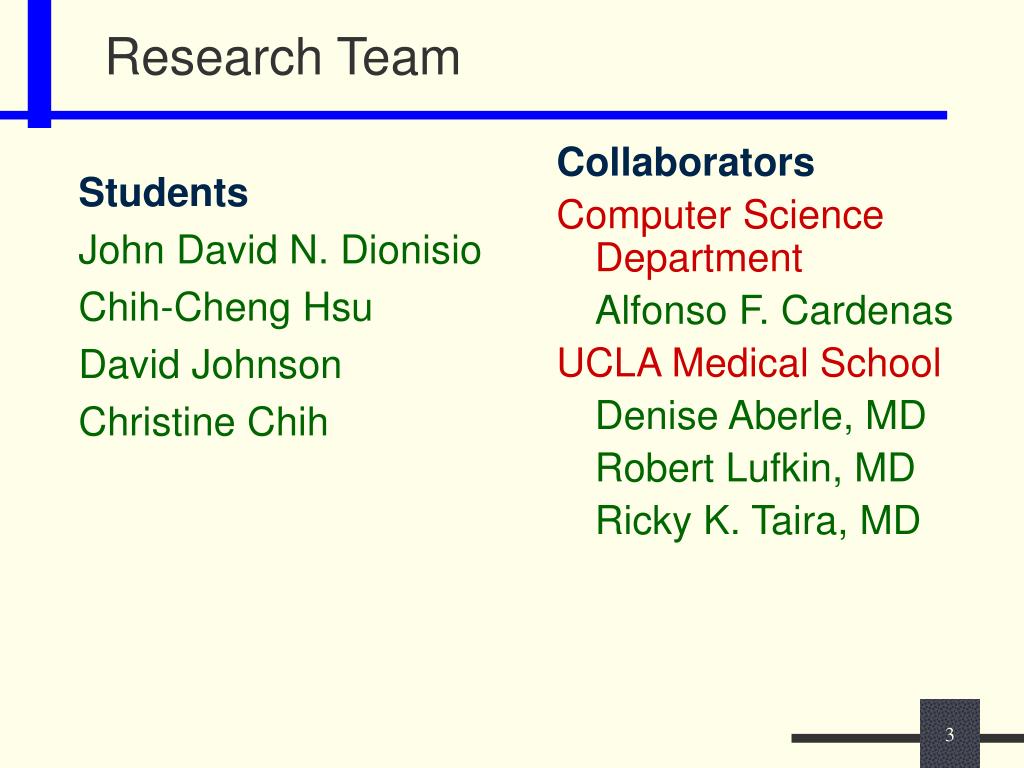1024x768 pixels.
Task: Select the Alfonso F. Cardenas line
Action: [x=774, y=310]
